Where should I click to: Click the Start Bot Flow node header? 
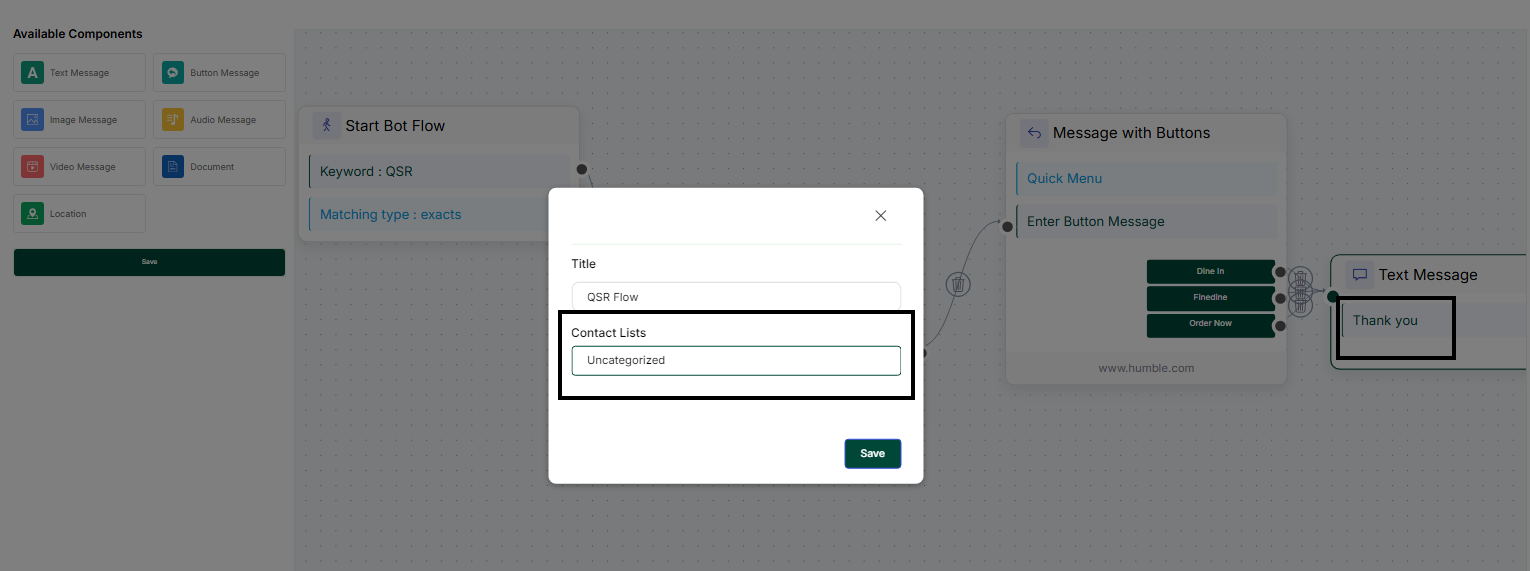(x=395, y=126)
